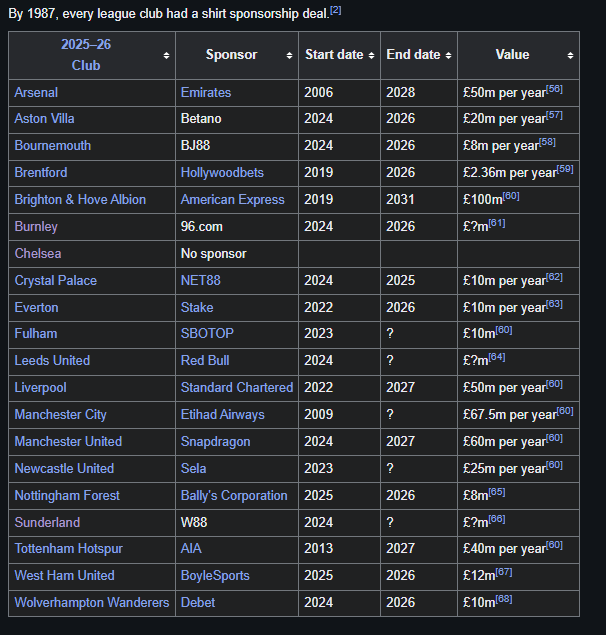The image size is (606, 635).
Task: Go to Wolverhampton Wanderers page
Action: [92, 602]
